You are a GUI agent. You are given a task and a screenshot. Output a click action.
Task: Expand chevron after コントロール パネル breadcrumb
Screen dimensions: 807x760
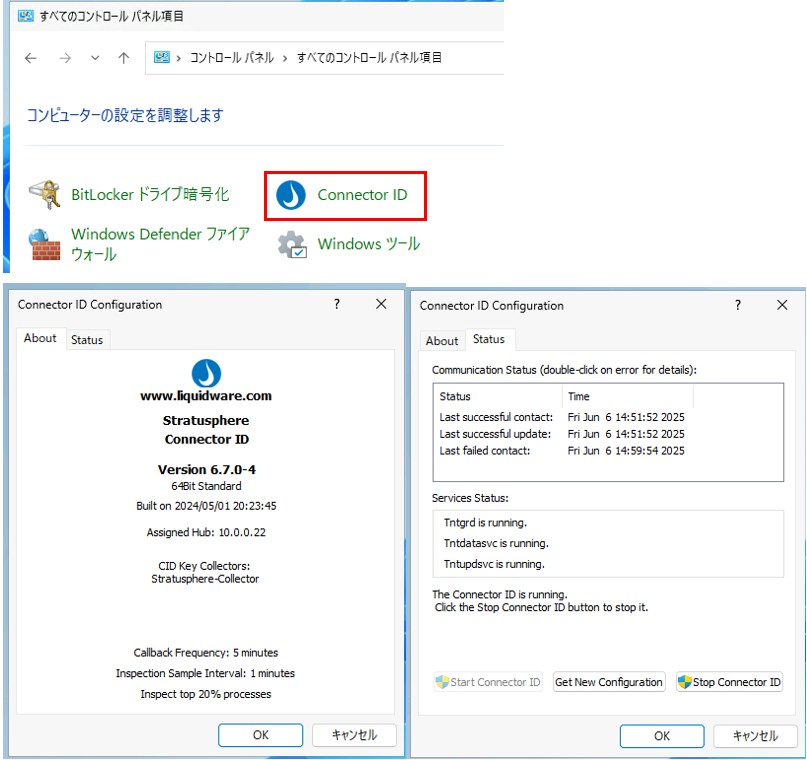click(285, 58)
